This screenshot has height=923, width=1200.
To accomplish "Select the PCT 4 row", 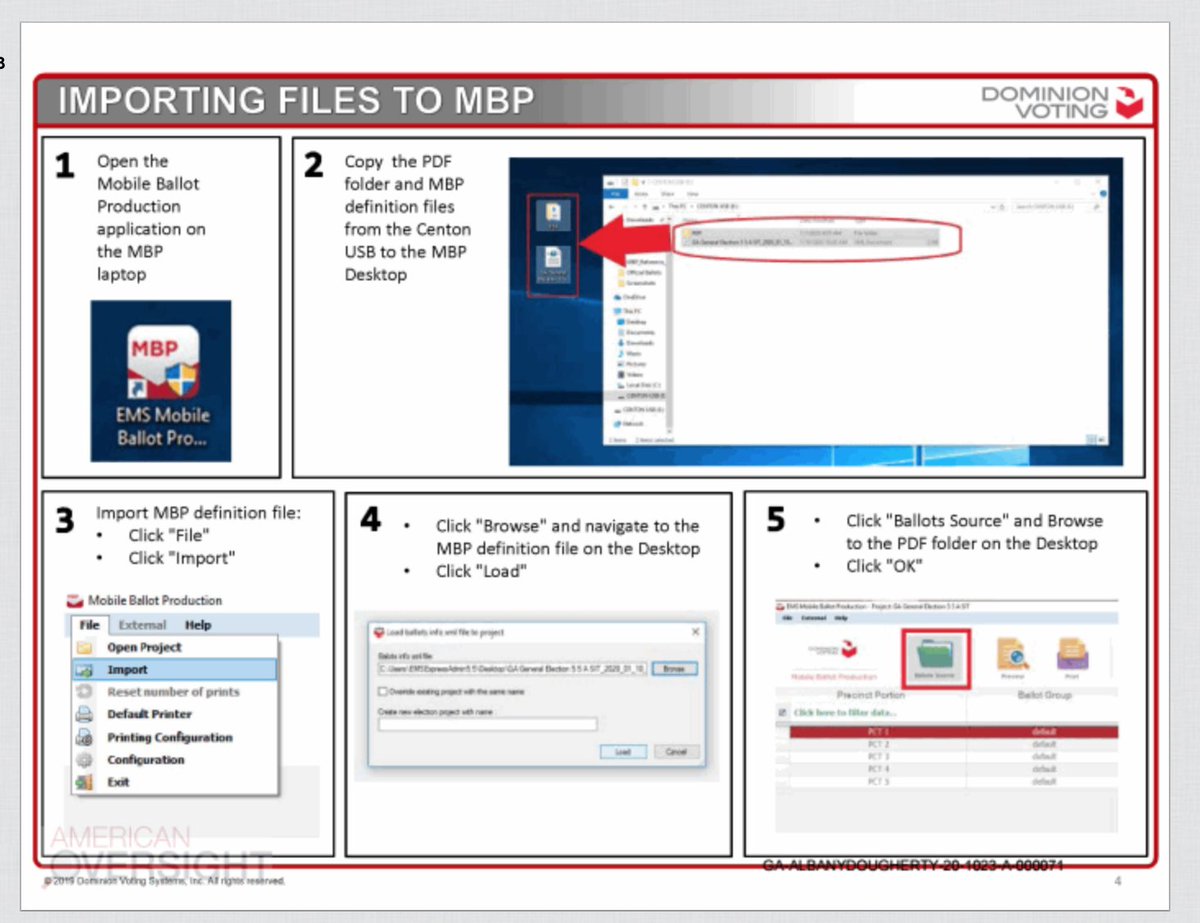I will [954, 769].
